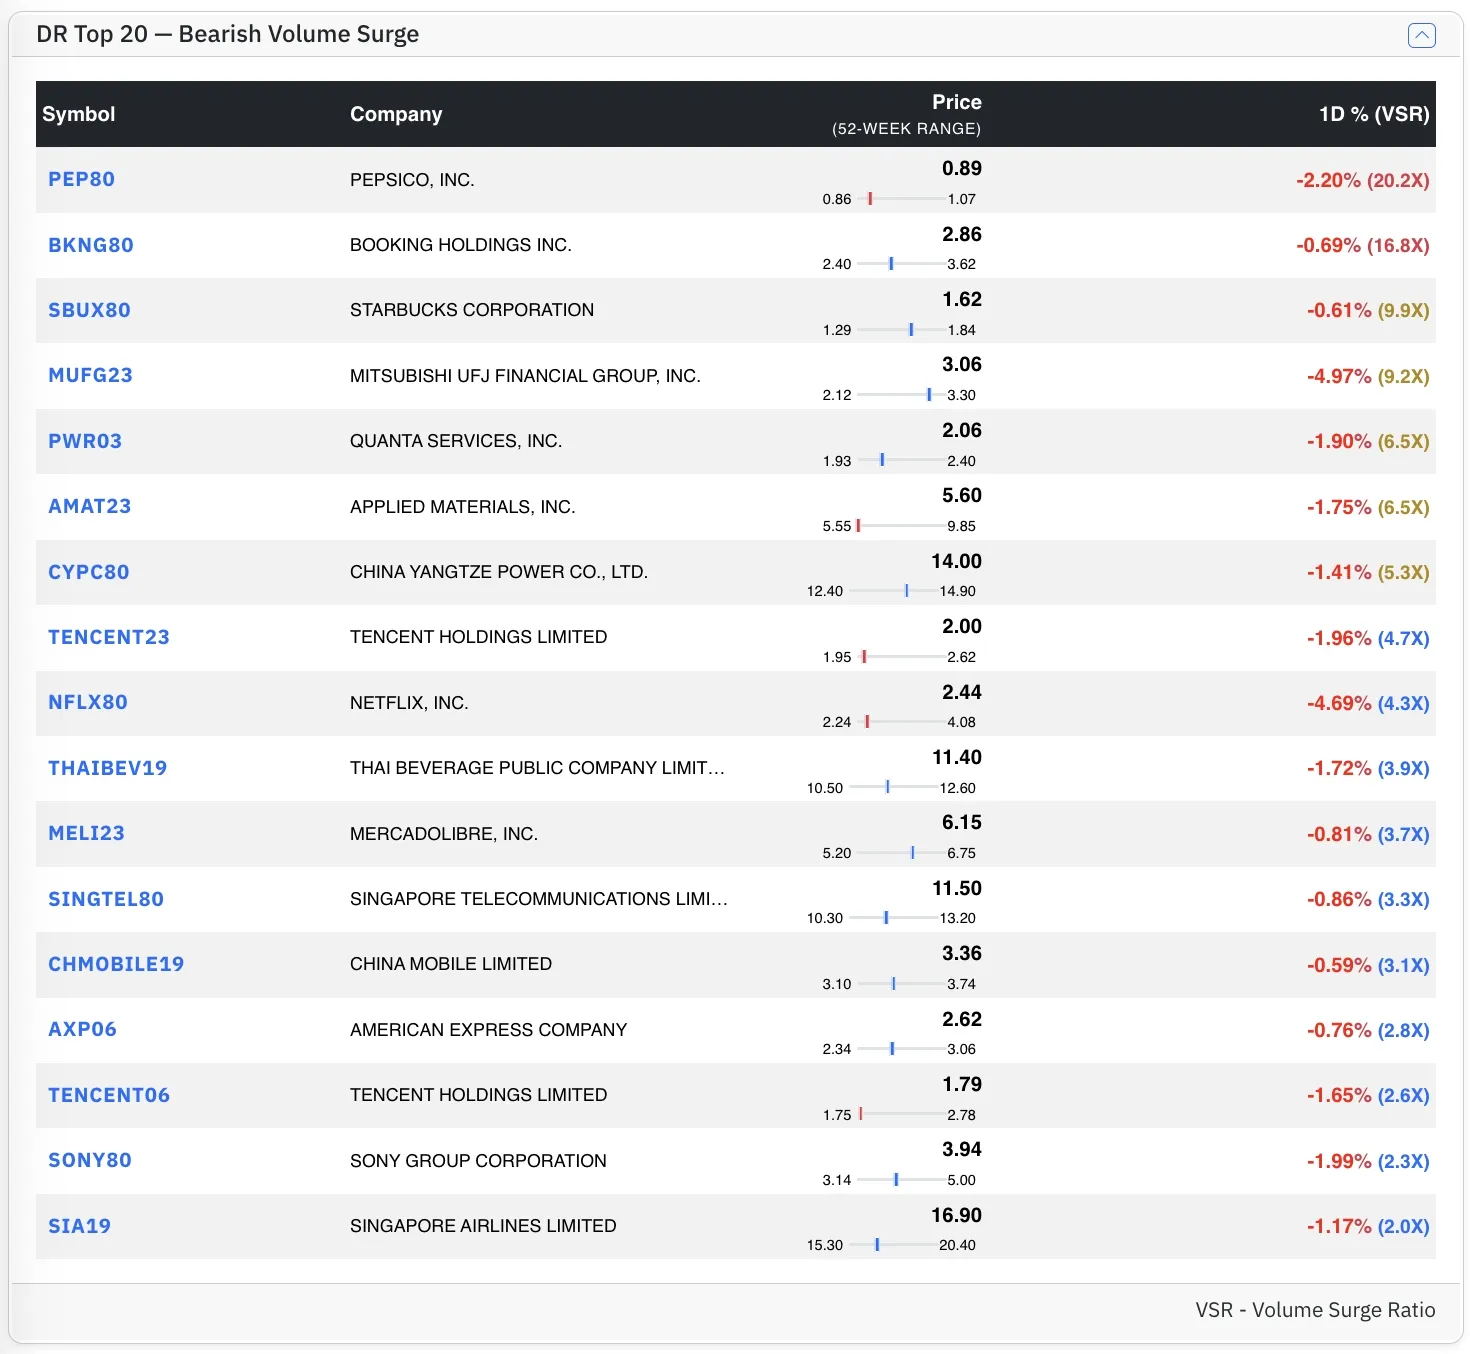Image resolution: width=1470 pixels, height=1354 pixels.
Task: Select STARBUCKS CORPORATION company name
Action: tap(472, 310)
